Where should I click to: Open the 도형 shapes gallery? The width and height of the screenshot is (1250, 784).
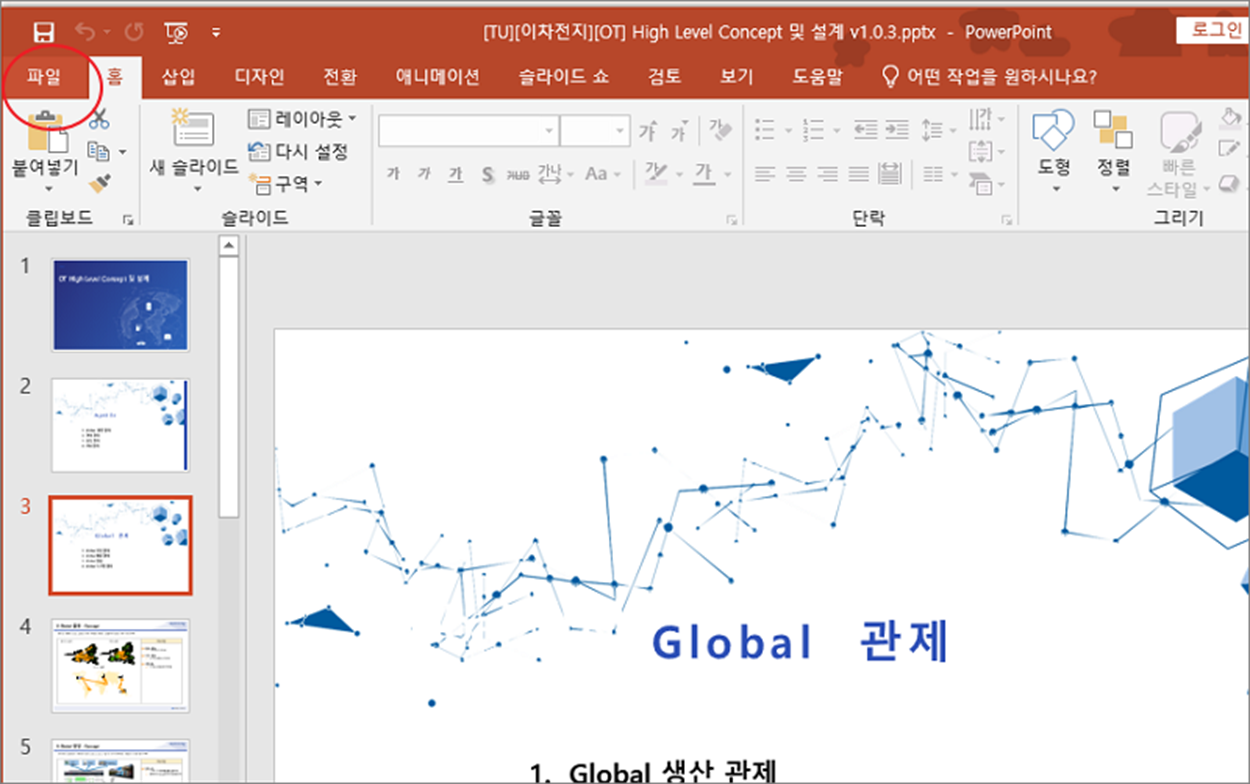[1054, 152]
